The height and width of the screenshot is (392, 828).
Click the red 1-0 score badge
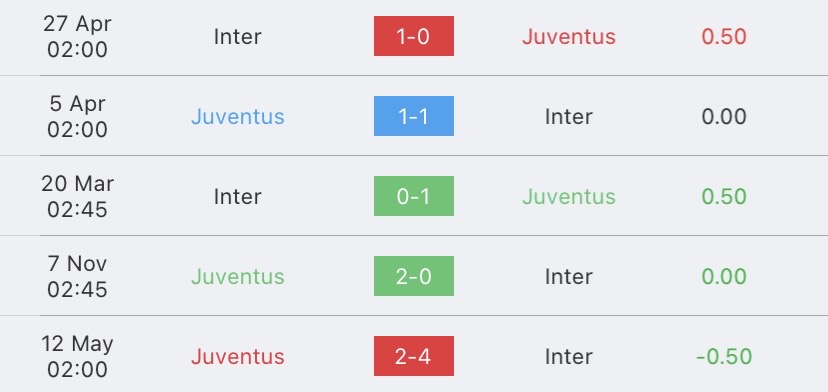413,36
